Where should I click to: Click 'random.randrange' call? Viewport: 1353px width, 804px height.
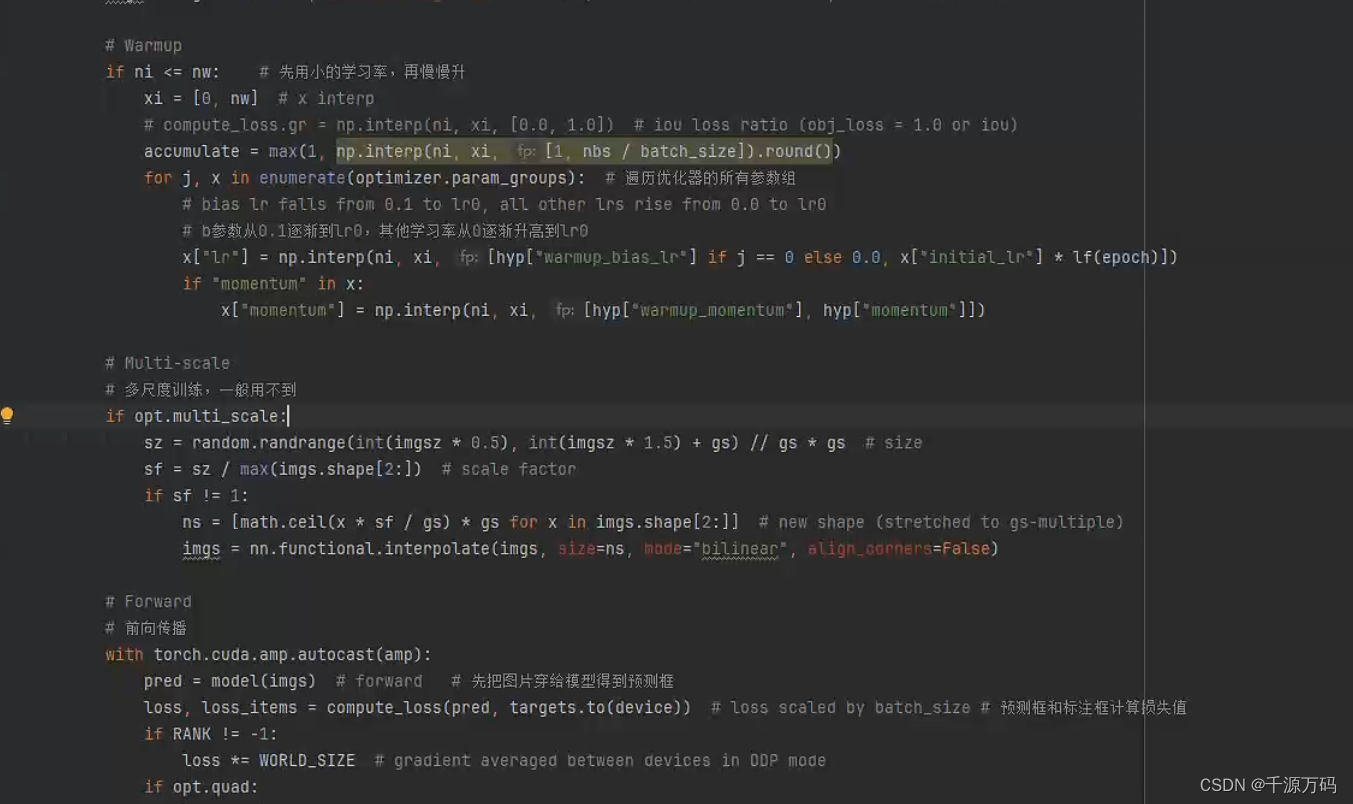click(x=269, y=443)
